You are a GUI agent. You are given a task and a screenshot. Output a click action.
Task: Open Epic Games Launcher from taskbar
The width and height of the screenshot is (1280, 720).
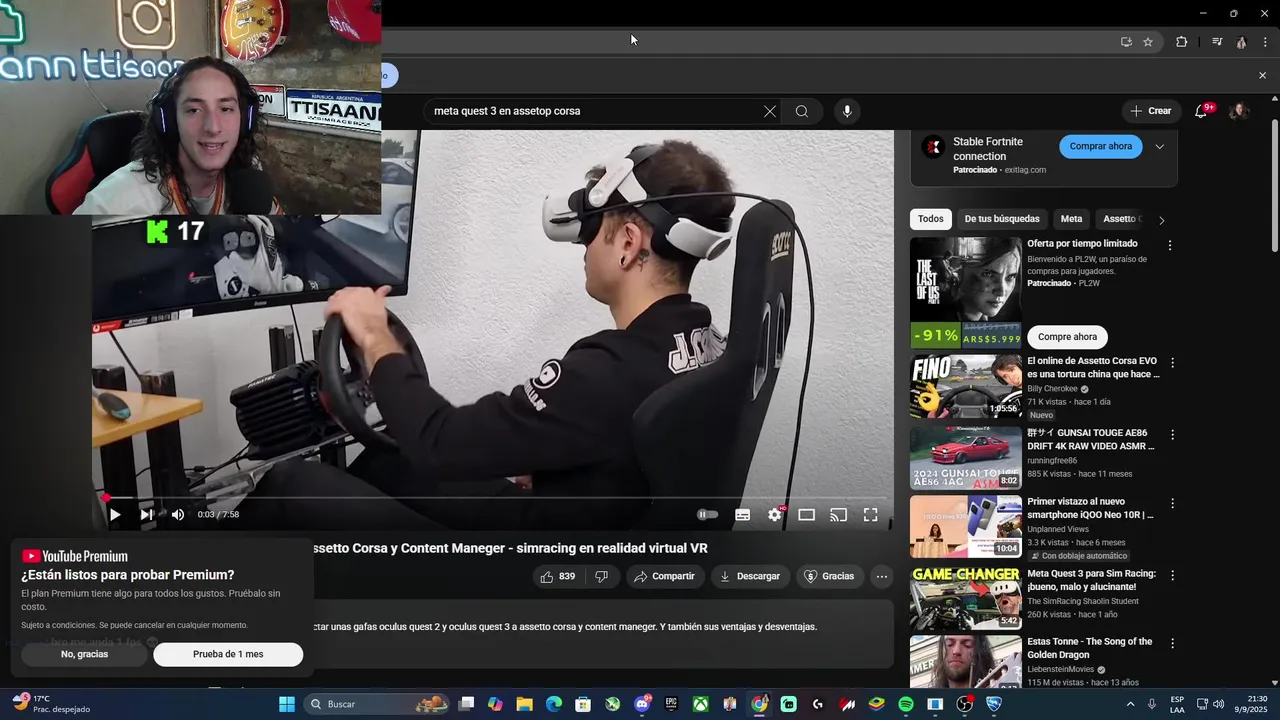(x=672, y=704)
